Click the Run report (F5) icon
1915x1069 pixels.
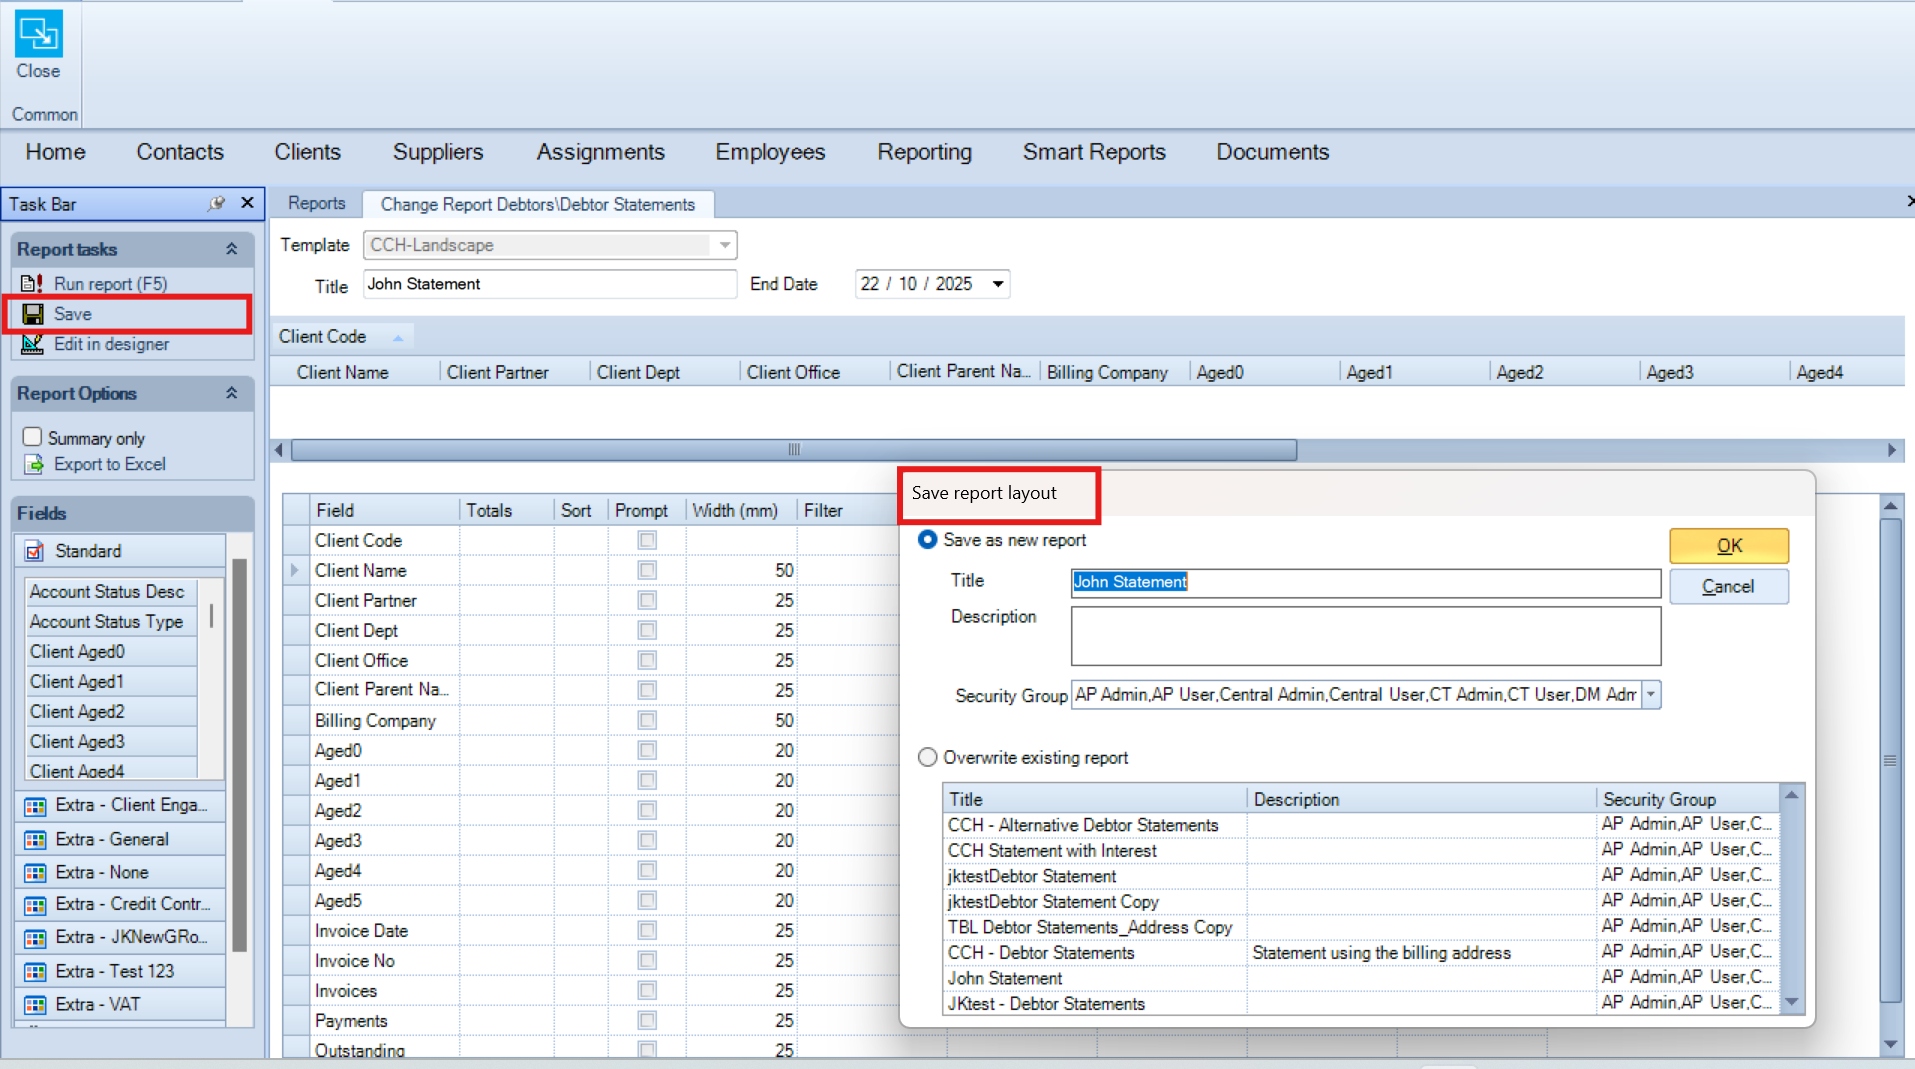coord(33,284)
